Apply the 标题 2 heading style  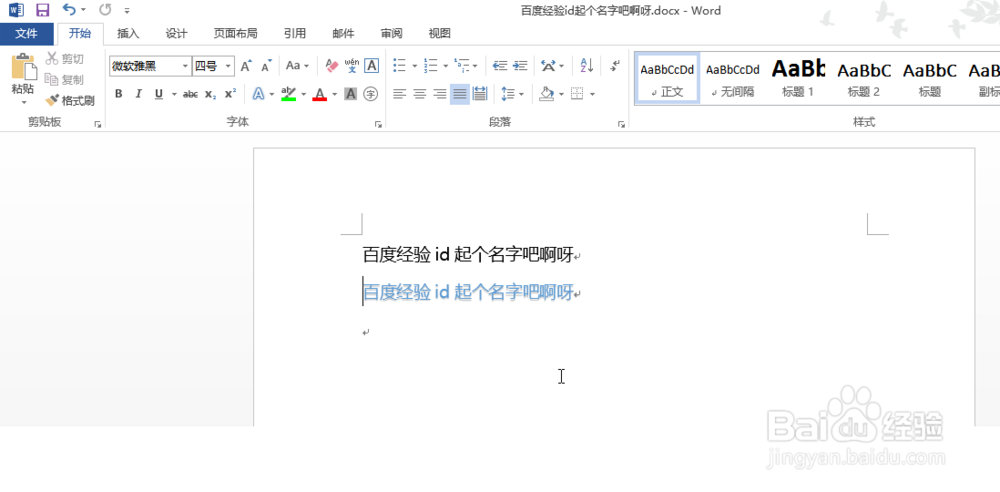(x=864, y=78)
